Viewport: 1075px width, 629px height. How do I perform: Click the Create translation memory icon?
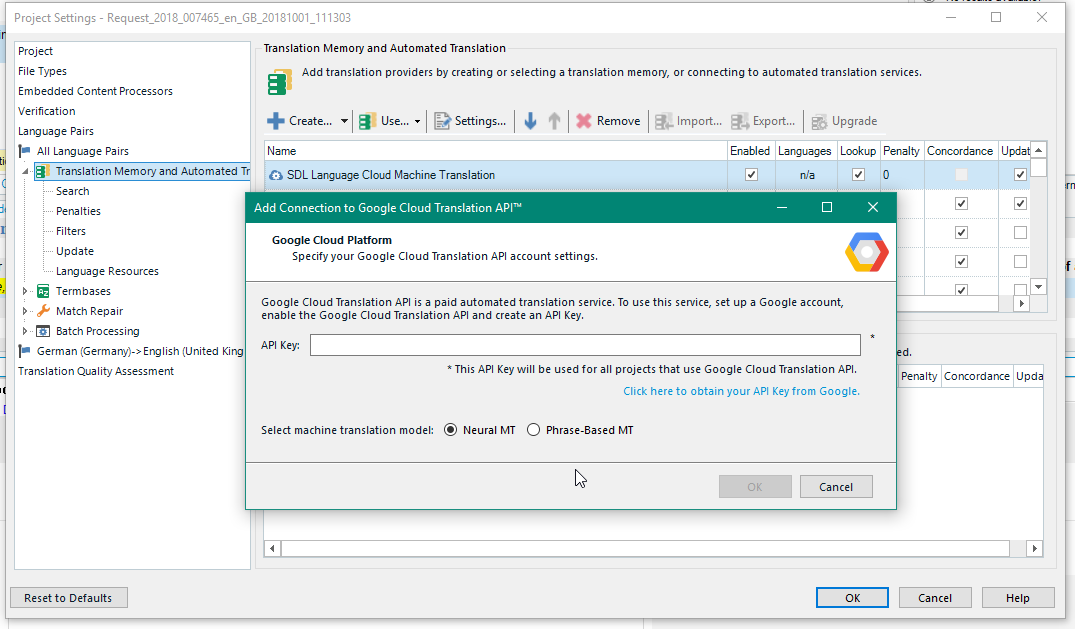(x=276, y=121)
